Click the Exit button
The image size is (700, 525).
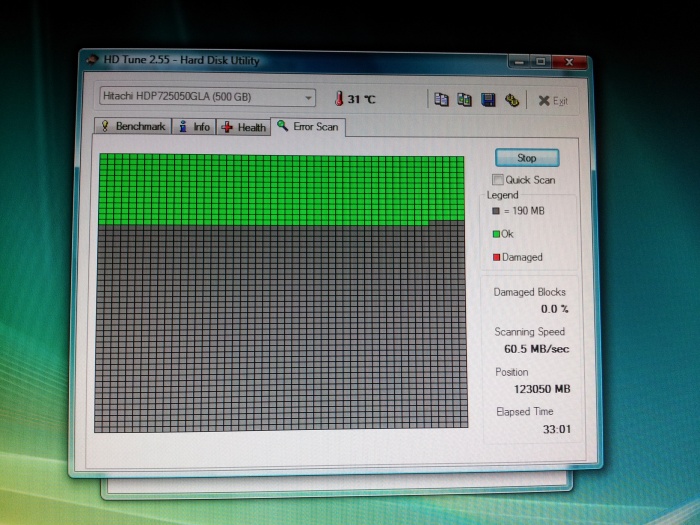point(553,101)
